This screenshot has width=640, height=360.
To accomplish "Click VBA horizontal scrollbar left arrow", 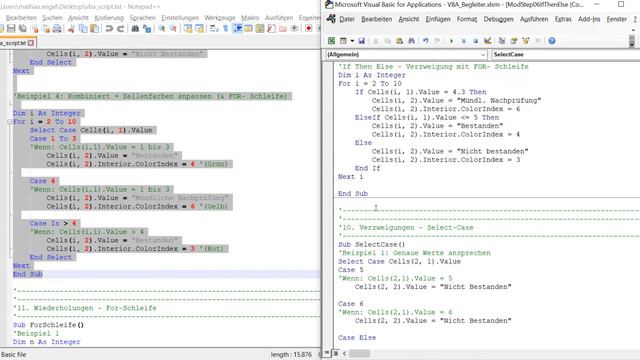I will coord(344,353).
